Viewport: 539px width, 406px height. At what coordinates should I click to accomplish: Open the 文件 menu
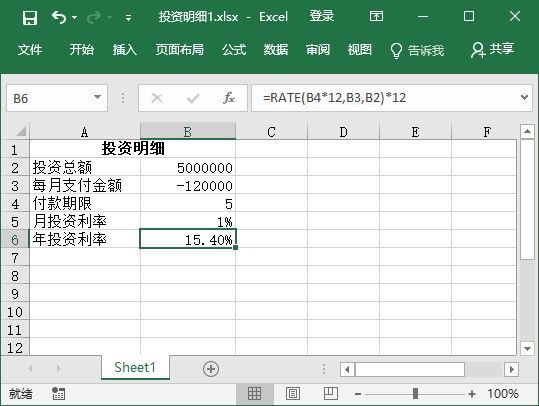(30, 50)
